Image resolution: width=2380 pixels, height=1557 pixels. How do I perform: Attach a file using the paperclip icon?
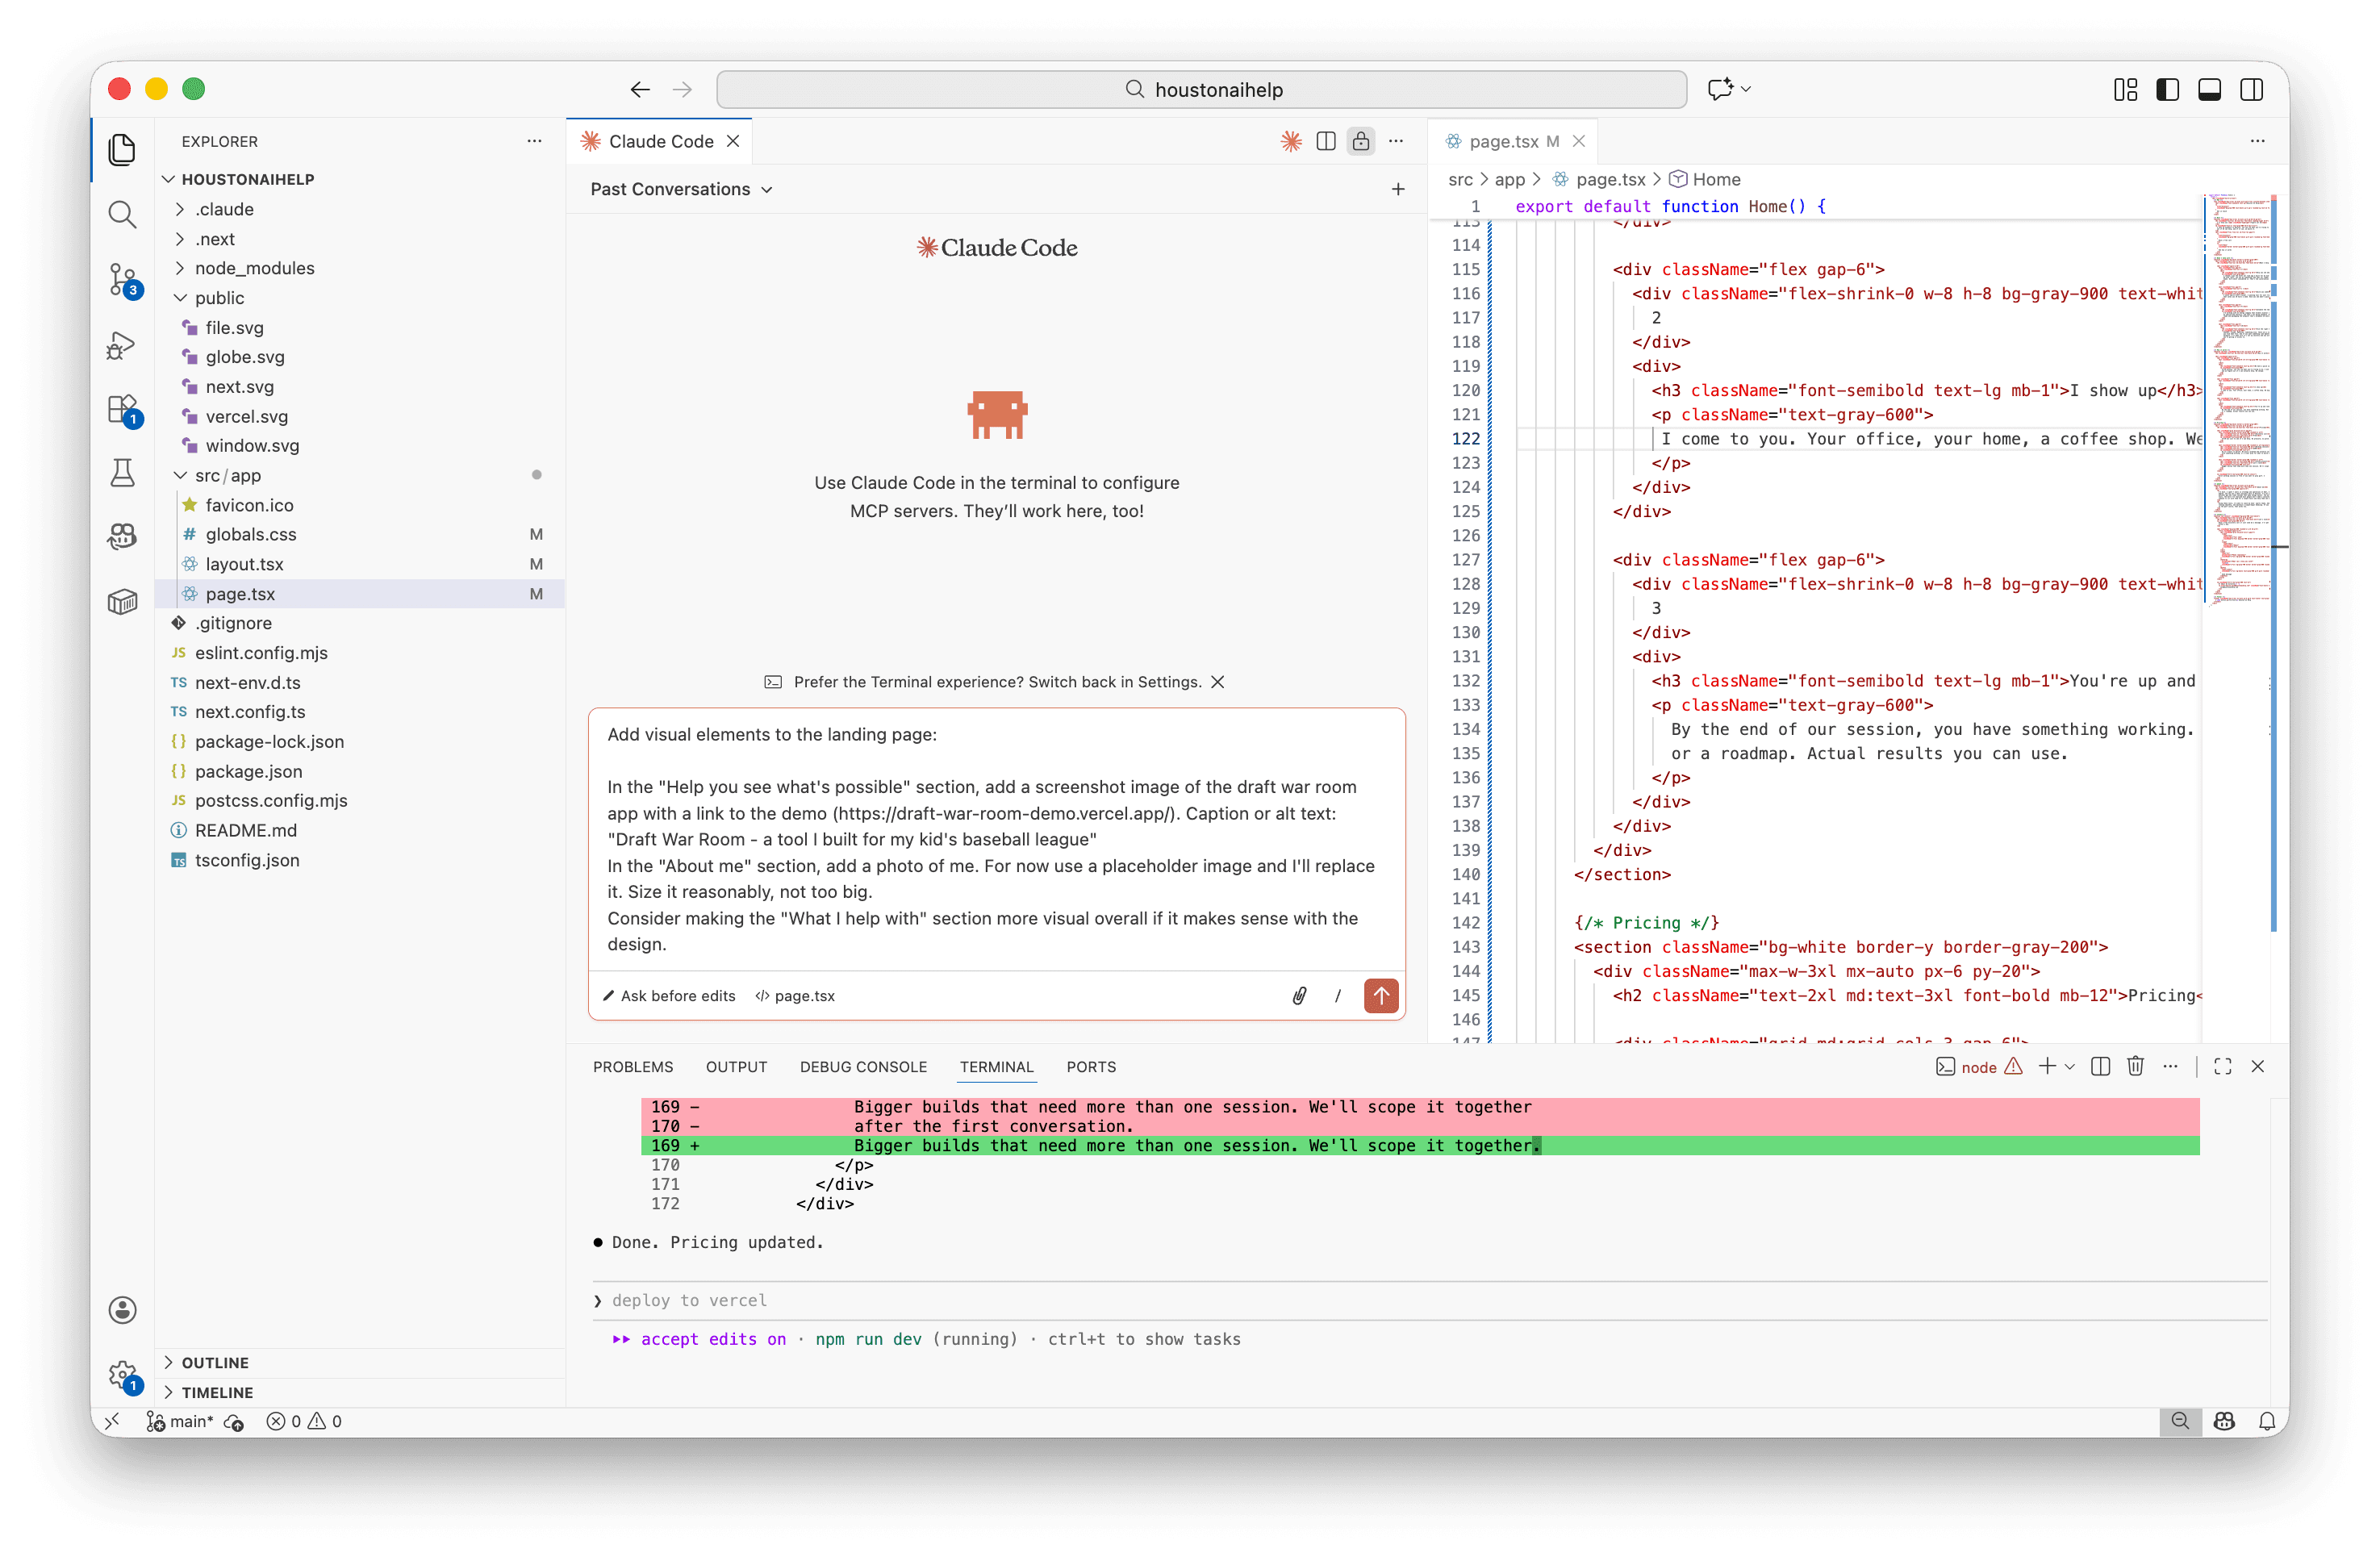click(1299, 995)
